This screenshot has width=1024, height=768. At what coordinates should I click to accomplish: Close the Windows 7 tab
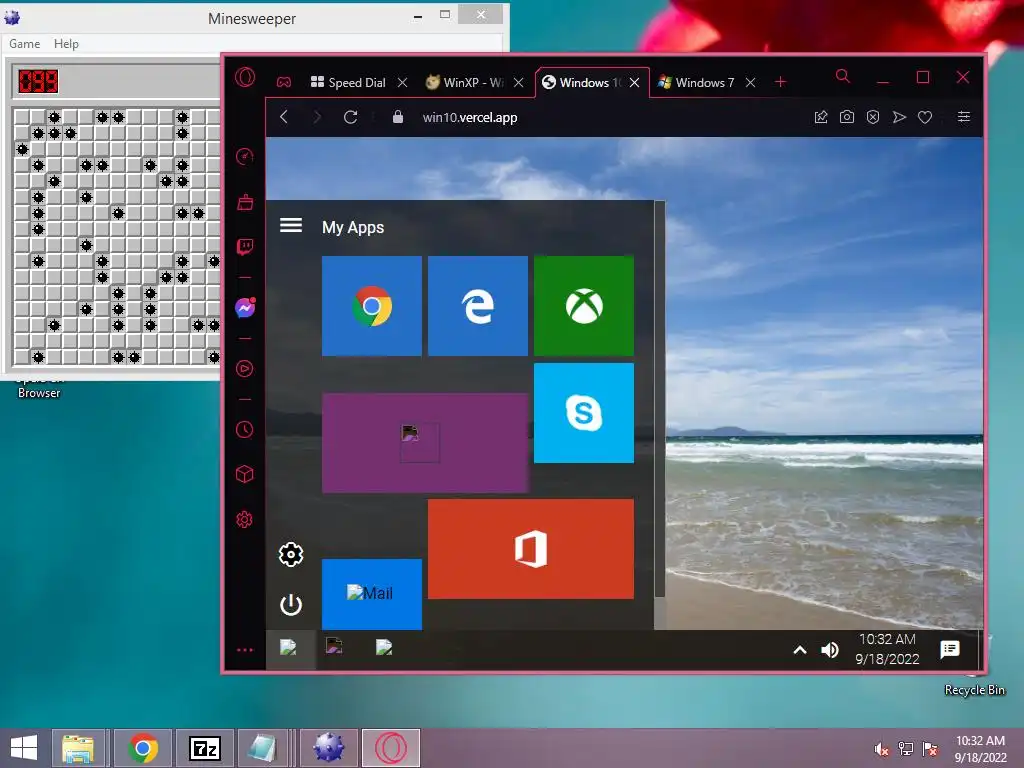click(750, 82)
